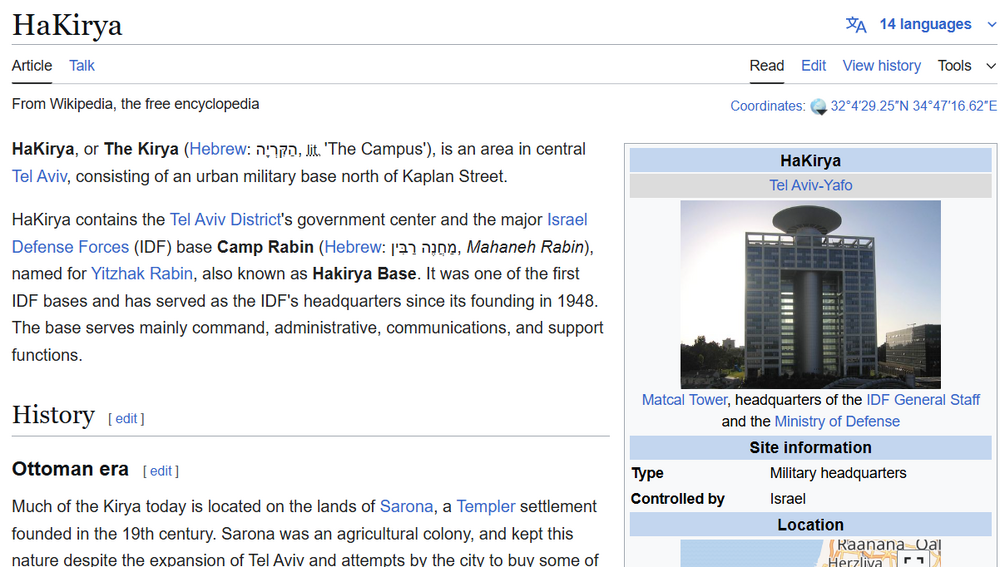The image size is (1000, 567).
Task: Click the language translation icon
Action: coord(856,25)
